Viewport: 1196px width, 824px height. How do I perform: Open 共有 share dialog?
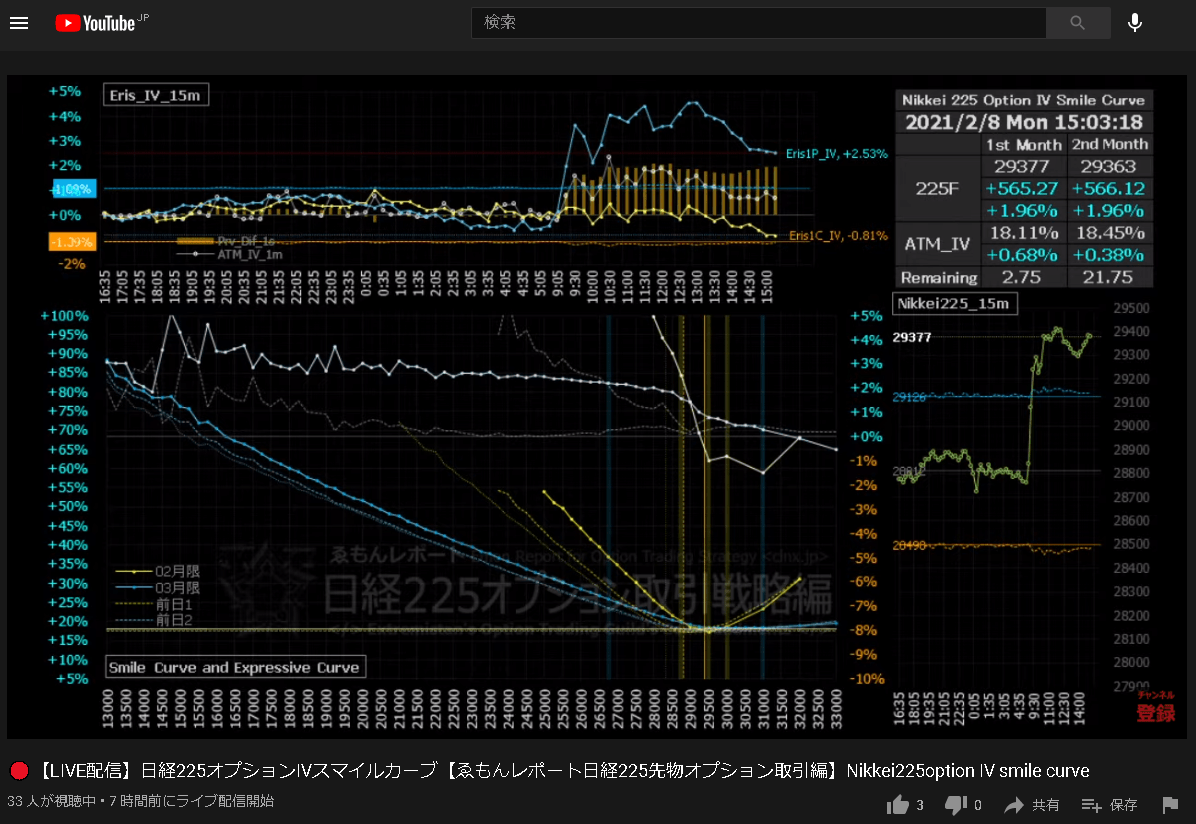pos(1031,805)
